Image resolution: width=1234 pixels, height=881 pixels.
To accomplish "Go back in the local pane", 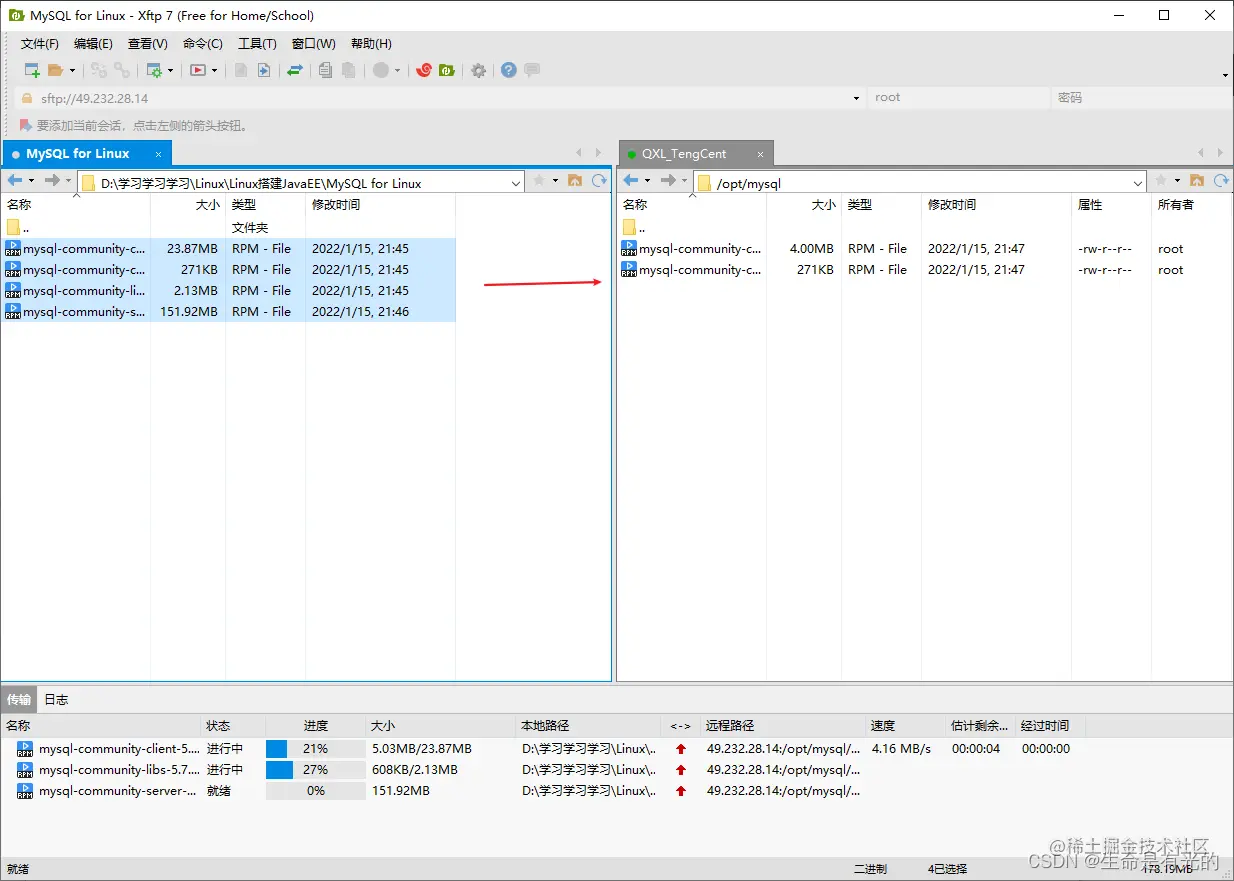I will [15, 180].
